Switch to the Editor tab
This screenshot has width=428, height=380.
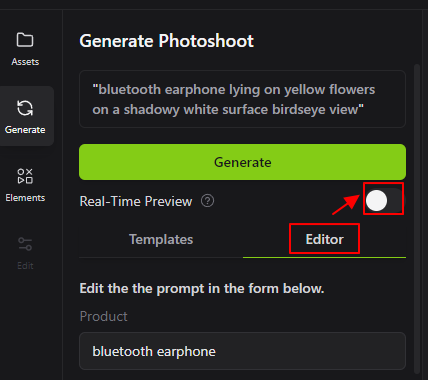(324, 239)
